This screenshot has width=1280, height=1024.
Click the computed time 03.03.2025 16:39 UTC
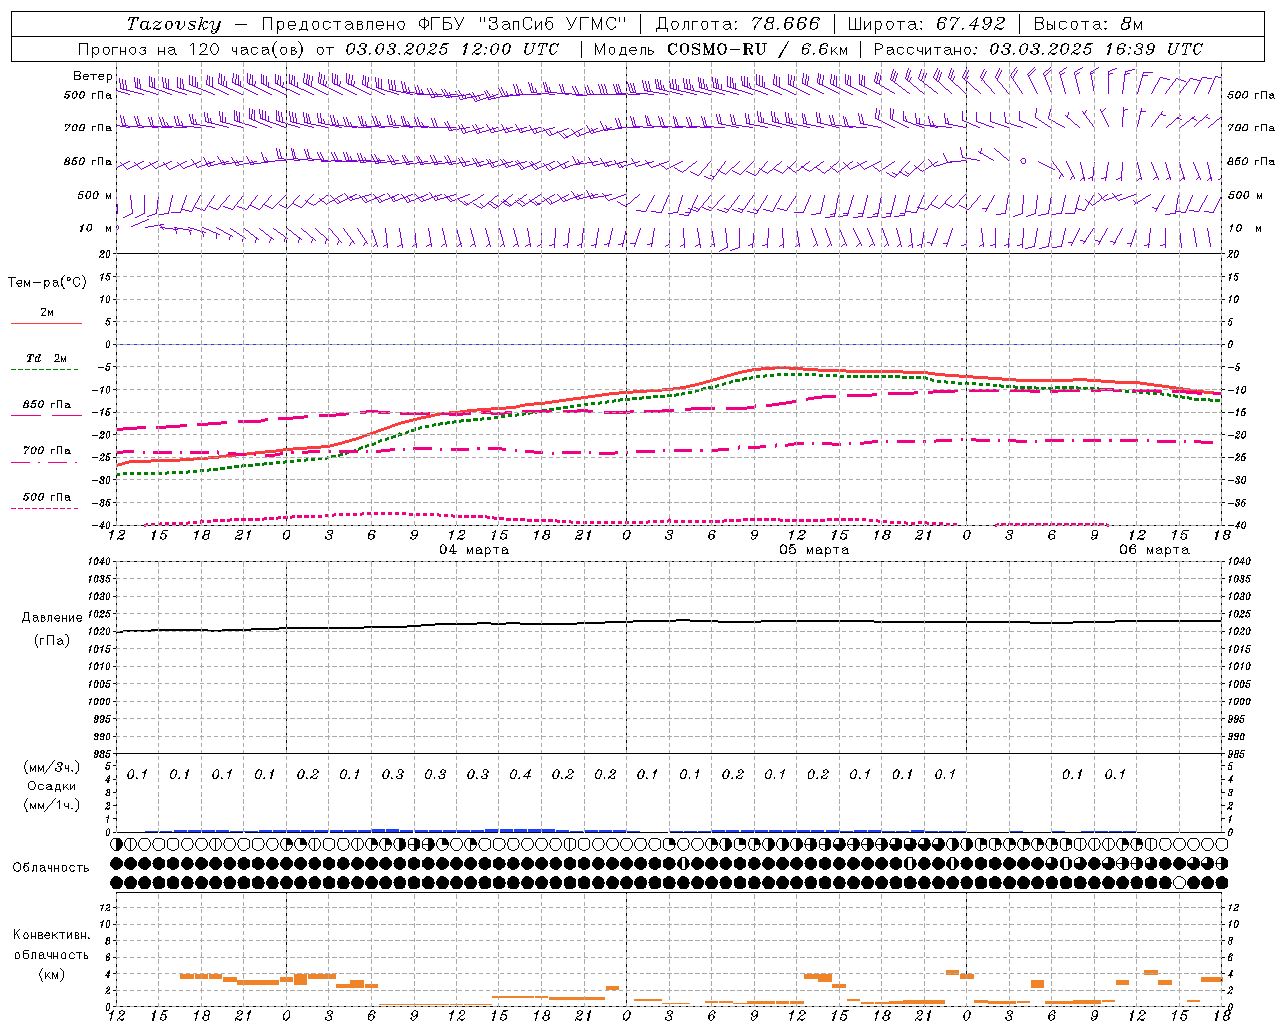click(x=1096, y=49)
